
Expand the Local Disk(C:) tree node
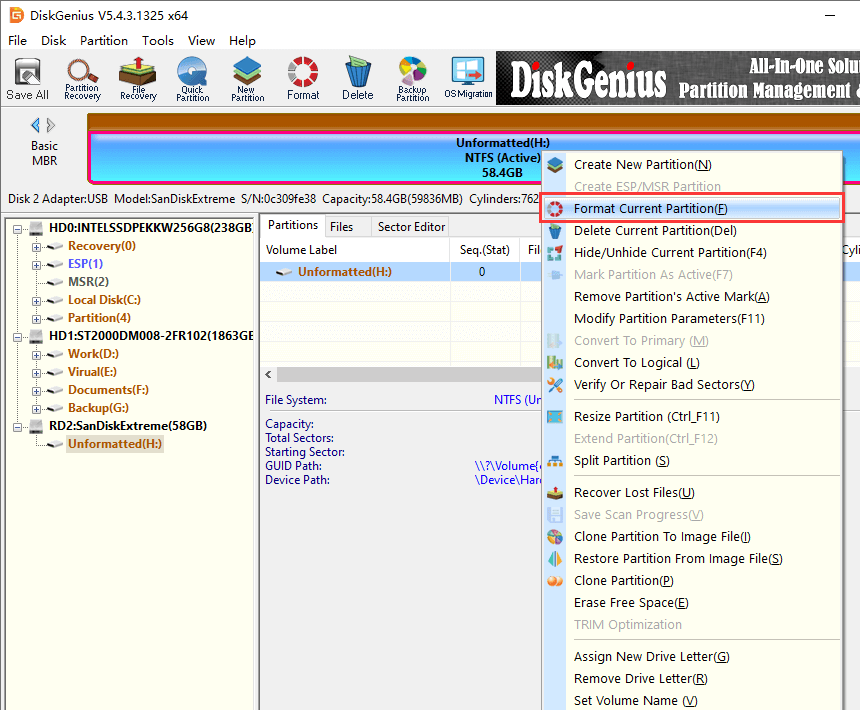point(37,300)
